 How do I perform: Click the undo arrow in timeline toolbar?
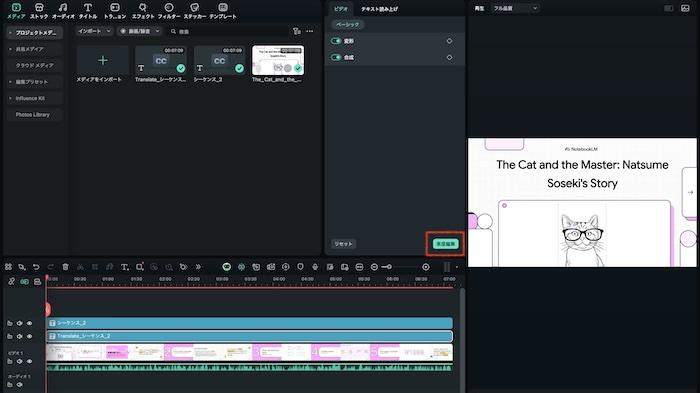click(36, 267)
